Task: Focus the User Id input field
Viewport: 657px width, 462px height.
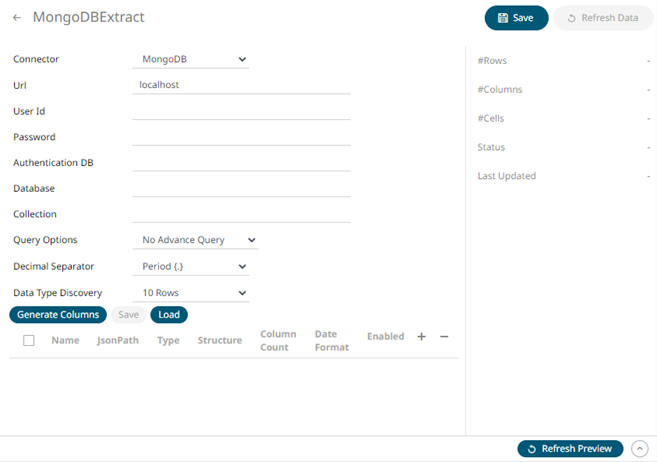Action: [x=241, y=111]
